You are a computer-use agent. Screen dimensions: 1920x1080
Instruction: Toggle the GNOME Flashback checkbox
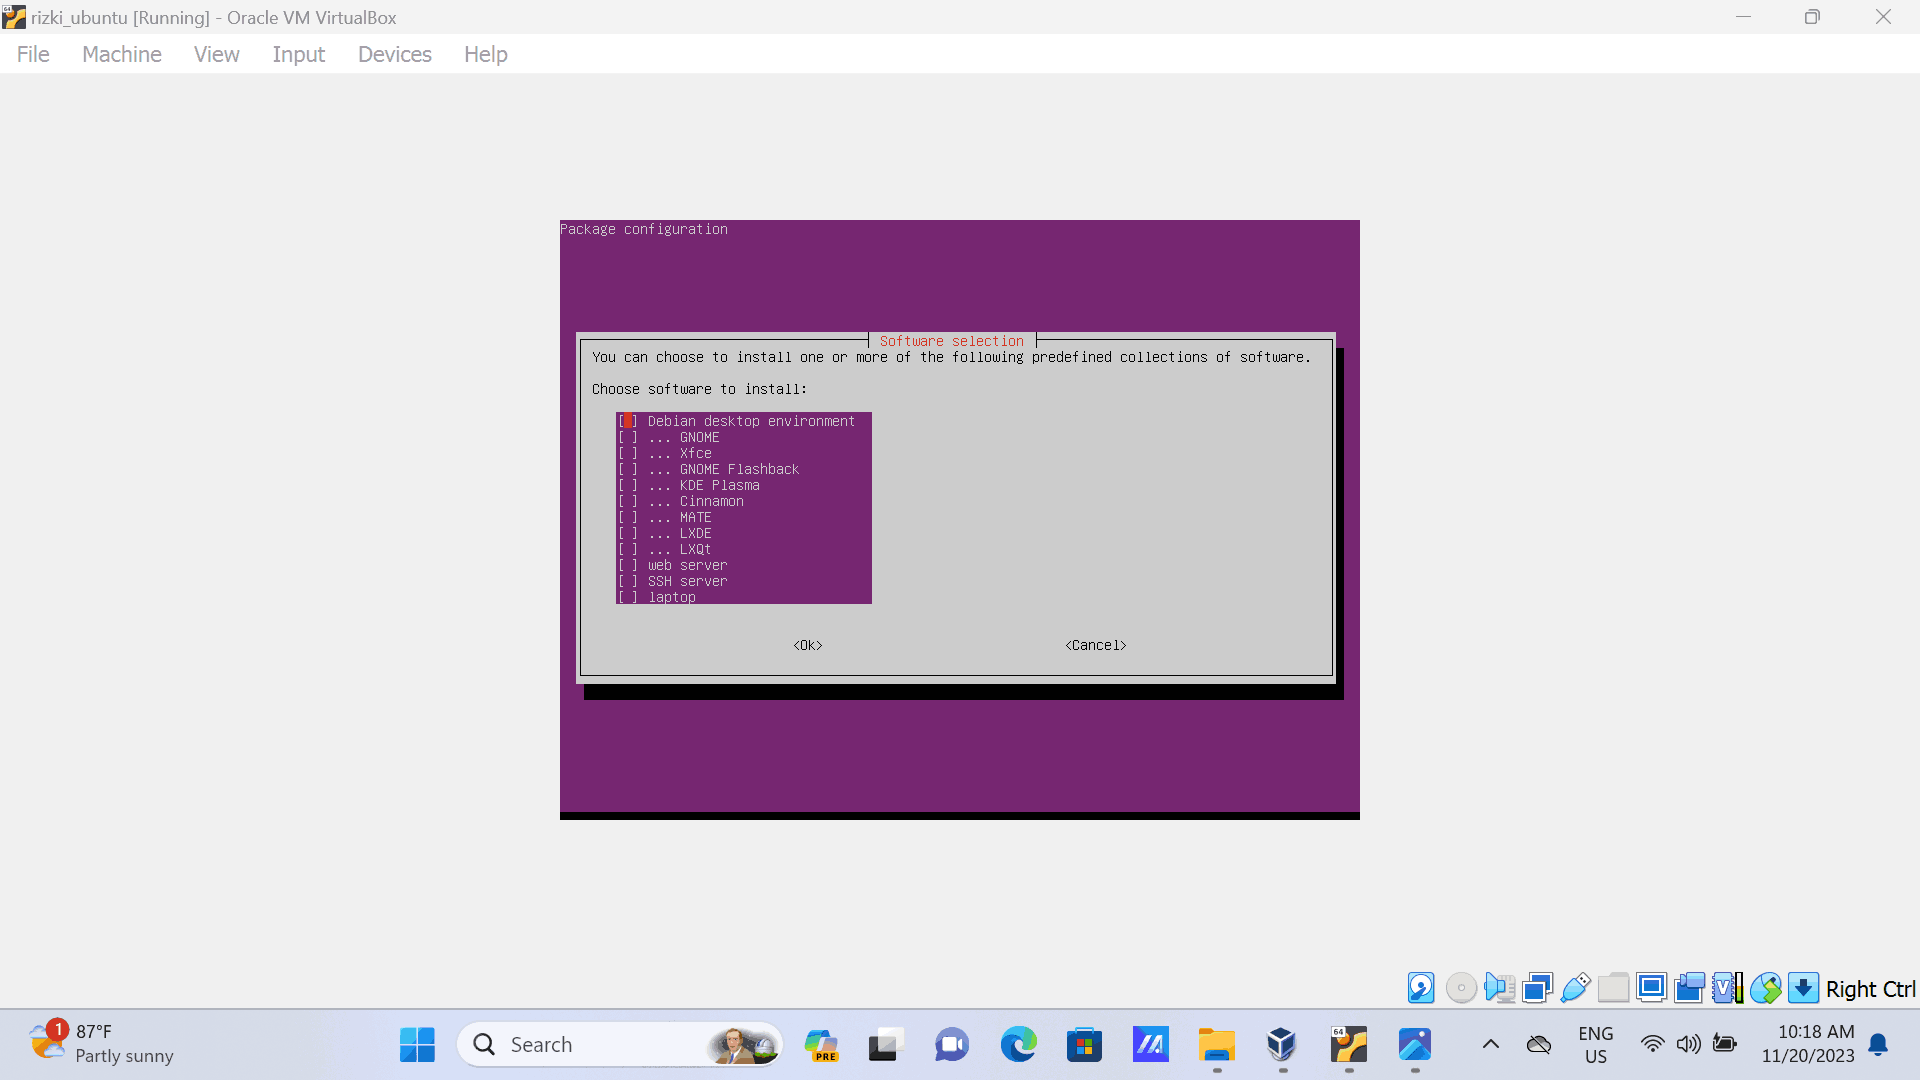tap(628, 469)
